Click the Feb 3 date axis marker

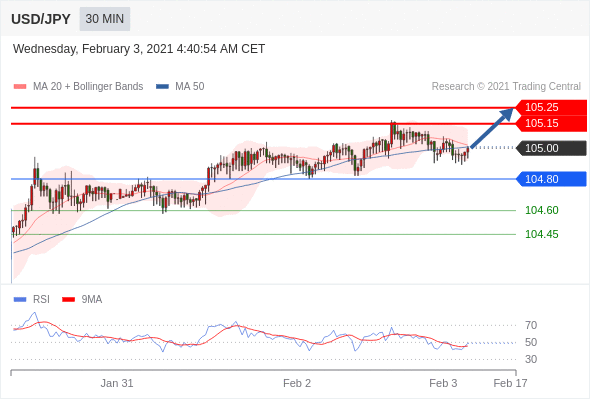(443, 383)
